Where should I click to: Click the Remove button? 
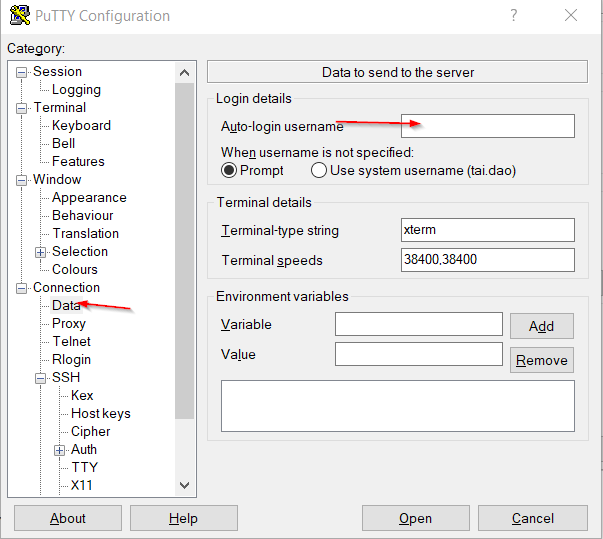541,360
